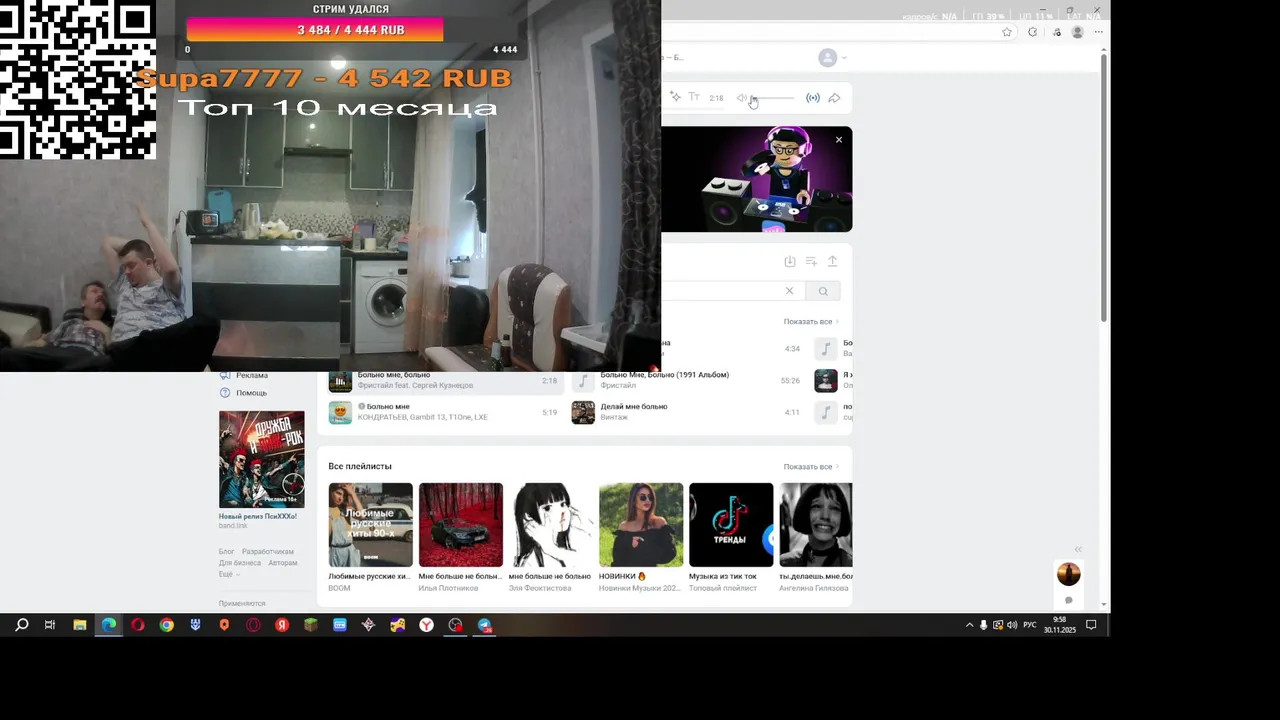
Task: Open Помощь in the left sidebar
Action: [x=252, y=393]
